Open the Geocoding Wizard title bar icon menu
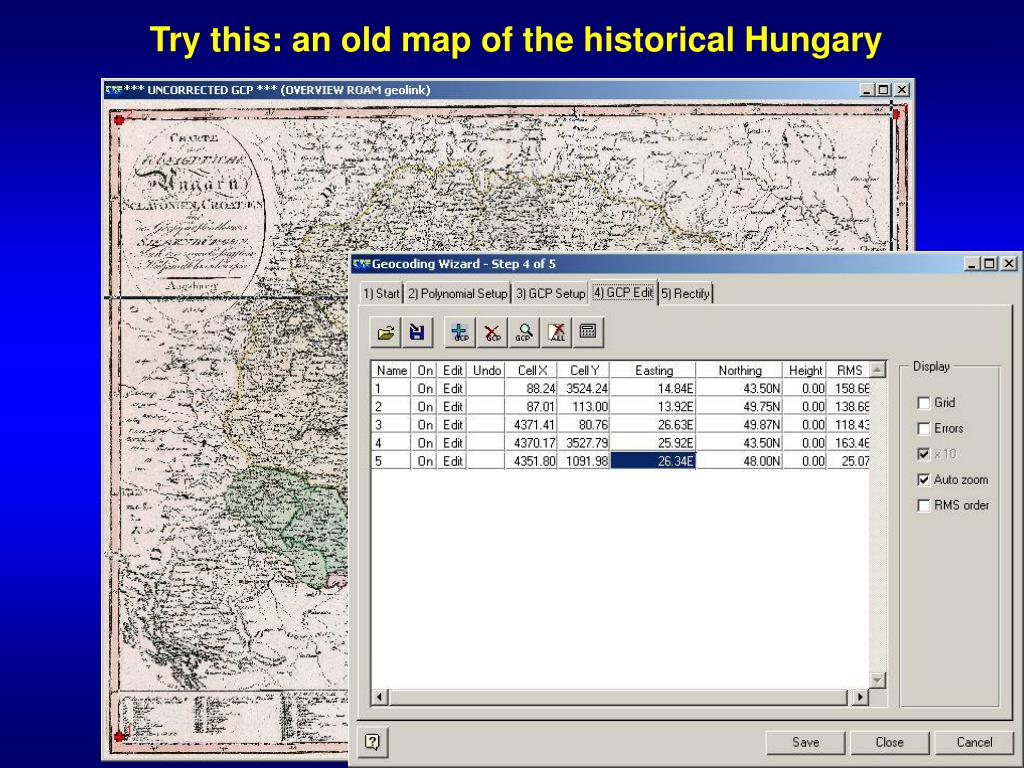Screen dimensions: 1024x768 coord(361,264)
